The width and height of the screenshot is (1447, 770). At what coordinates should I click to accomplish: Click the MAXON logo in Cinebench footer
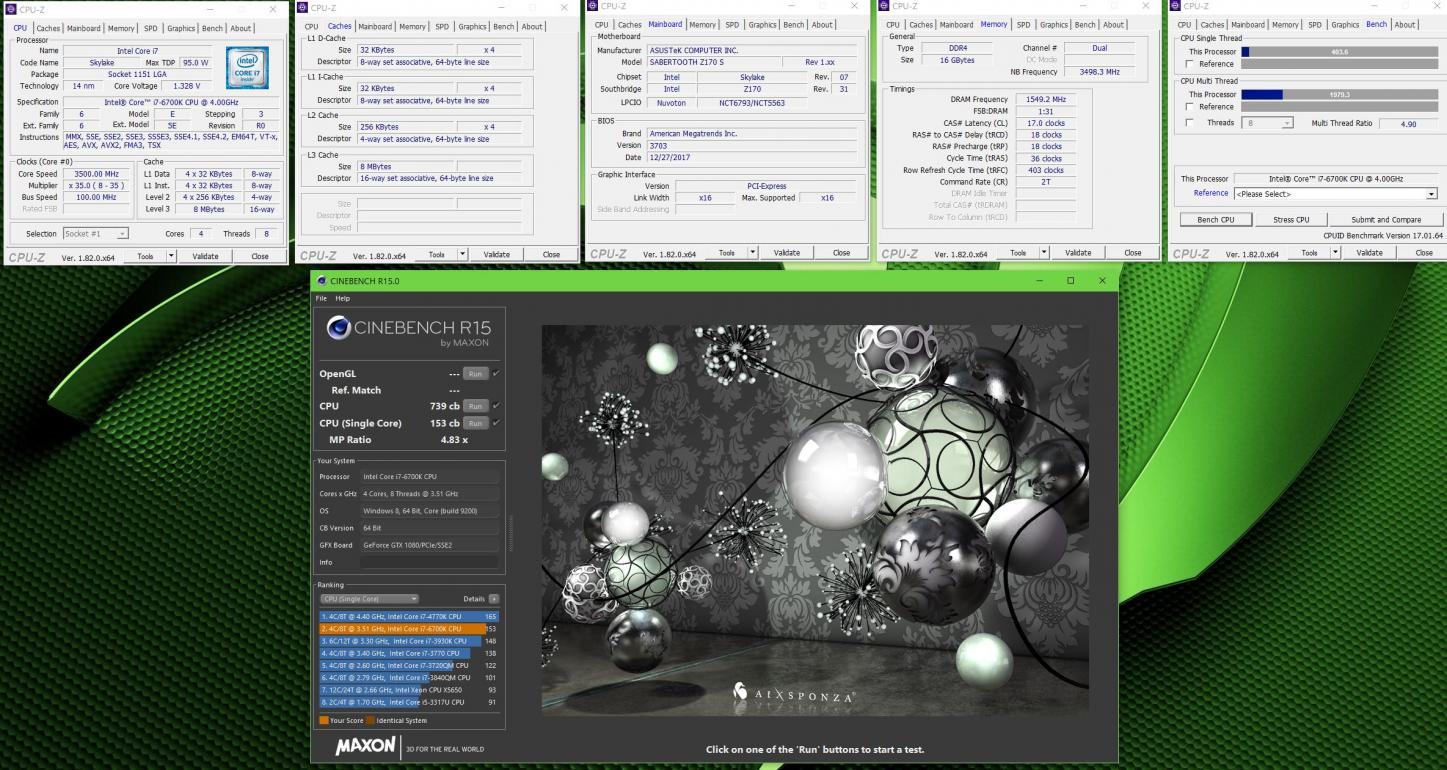click(366, 747)
